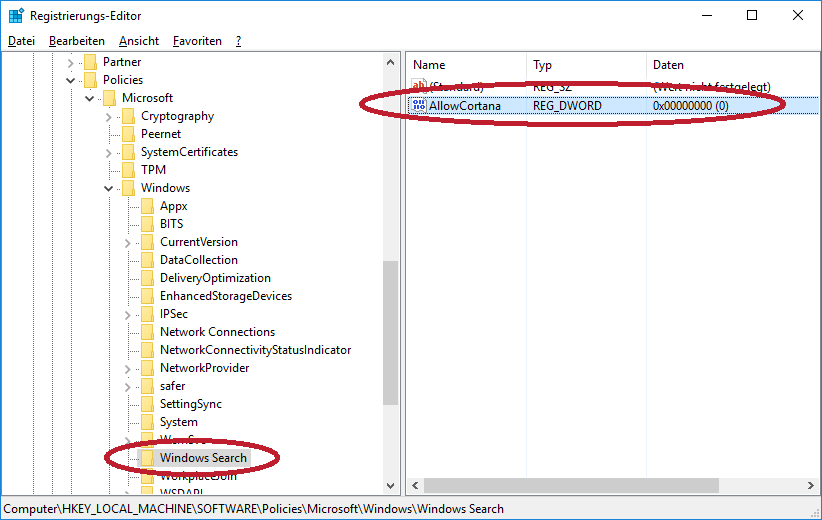822x520 pixels.
Task: Open the Datei menu
Action: point(21,41)
